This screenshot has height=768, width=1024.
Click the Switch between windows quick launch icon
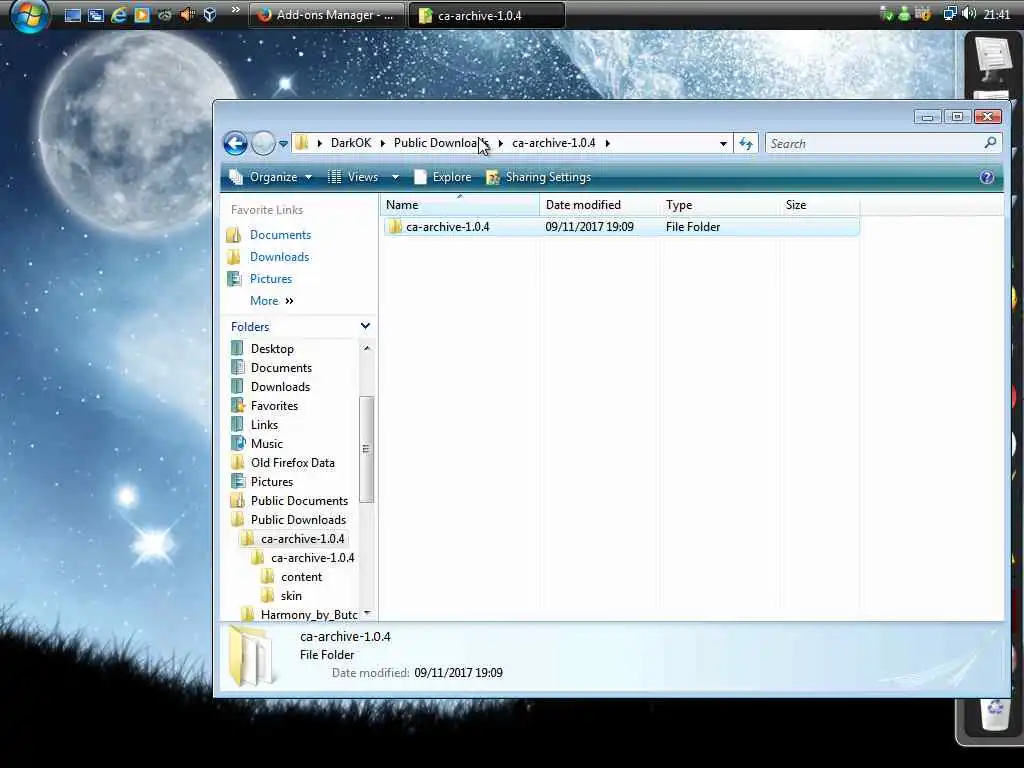tap(95, 15)
